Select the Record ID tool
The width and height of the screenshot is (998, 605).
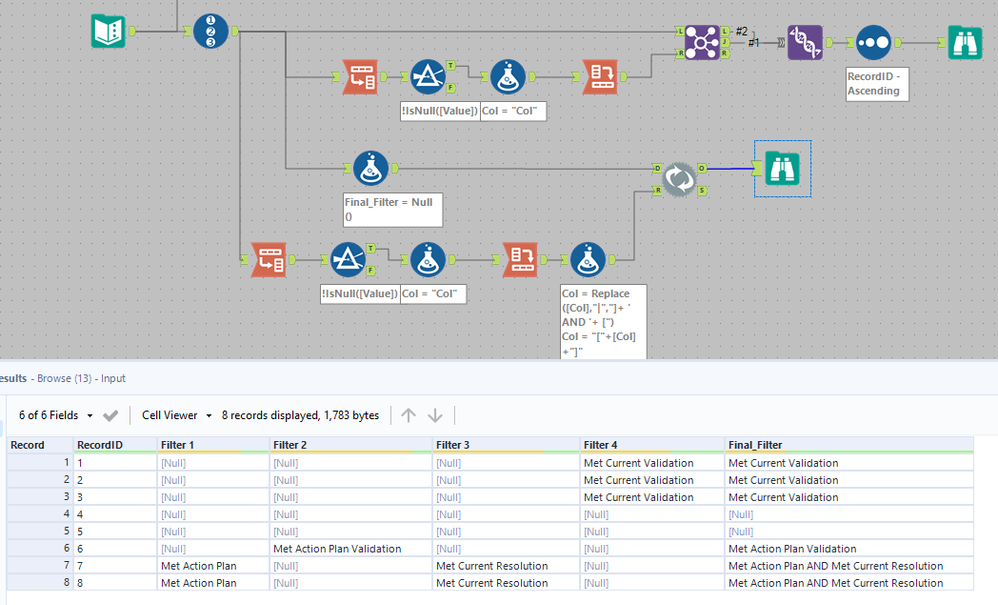pos(211,31)
